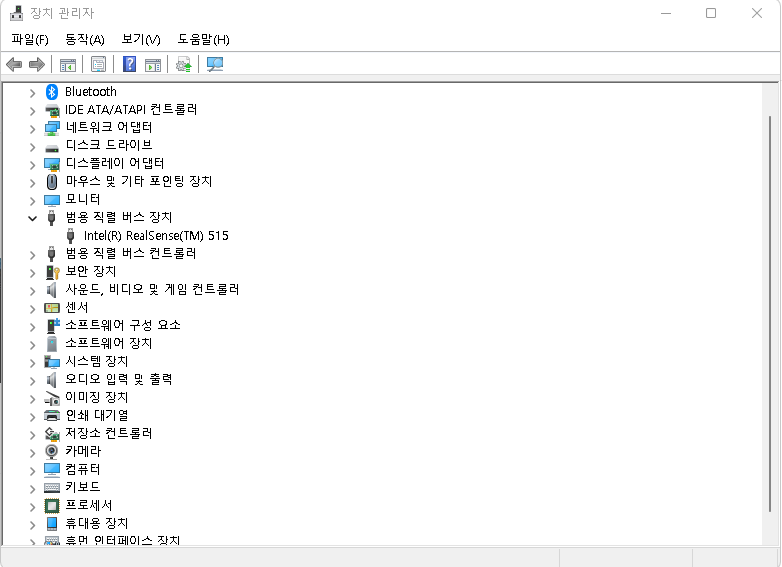The image size is (782, 567).
Task: Collapse the 범용 직렬 버스 장치 node
Action: [32, 218]
